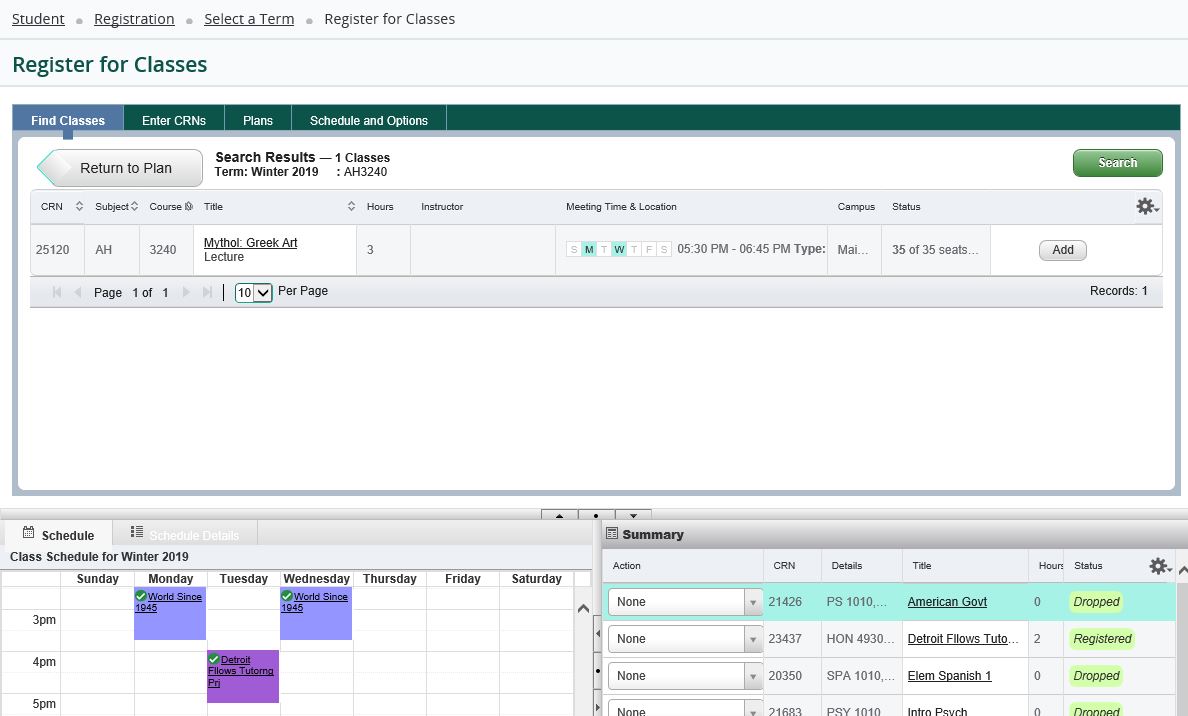The image size is (1188, 716).
Task: Sort by Title column arrows
Action: (x=351, y=206)
